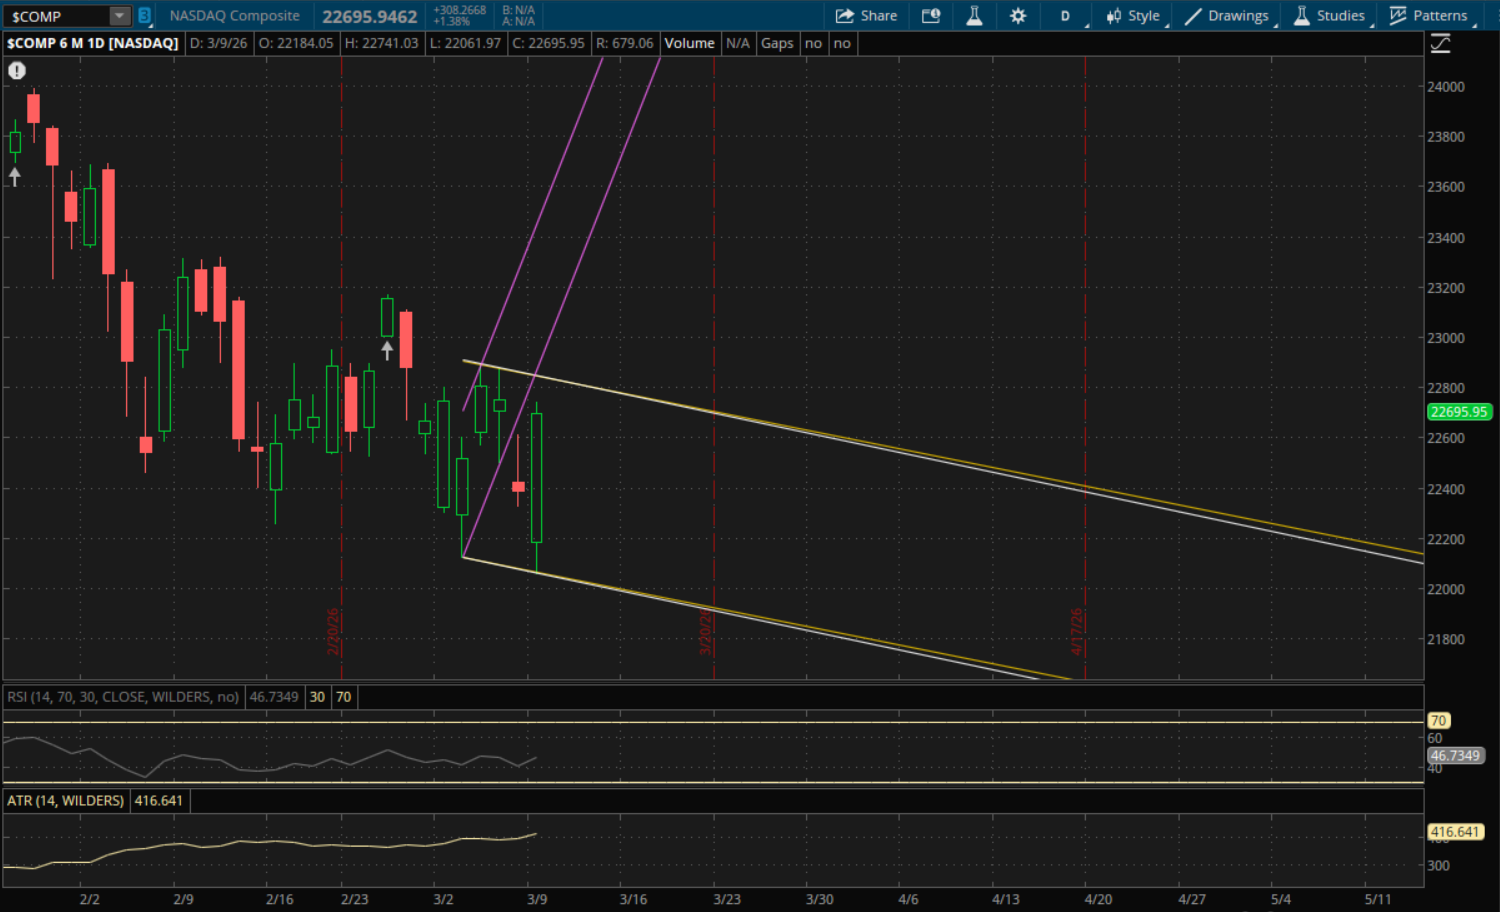Viewport: 1500px width, 912px height.
Task: Open the Style menu
Action: (x=1133, y=16)
